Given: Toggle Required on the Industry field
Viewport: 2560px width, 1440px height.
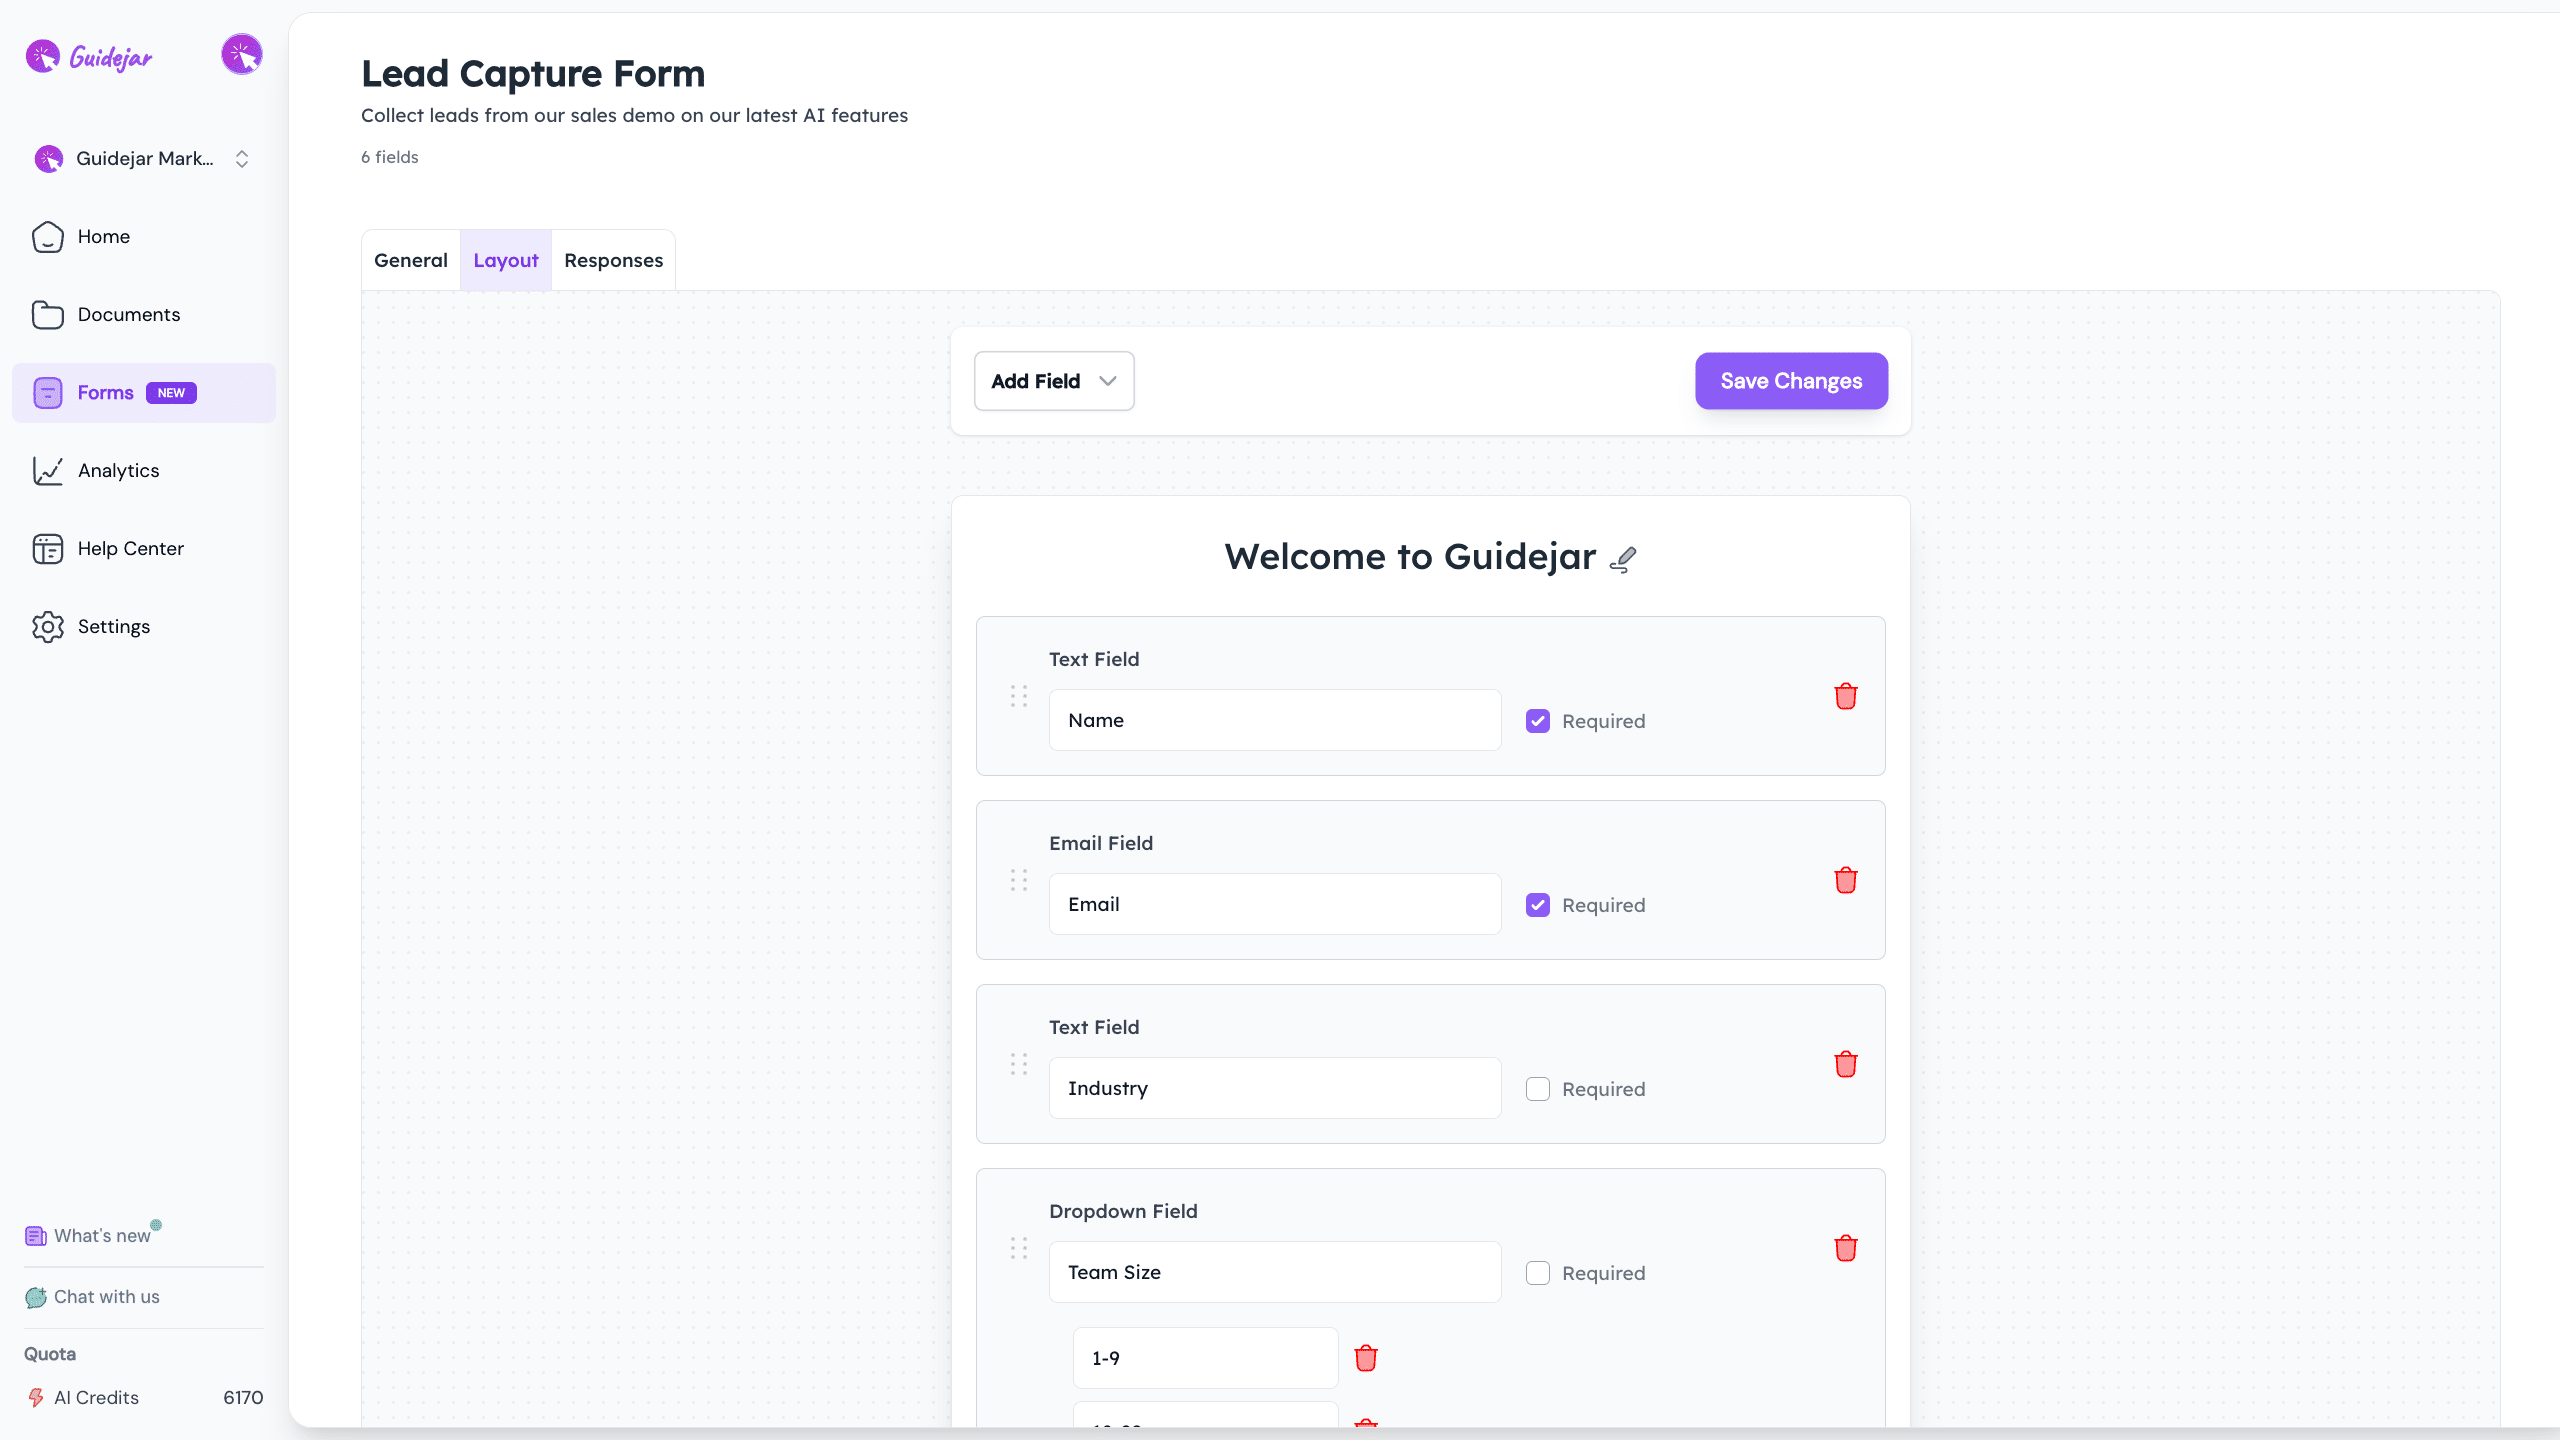Looking at the screenshot, I should tap(1537, 1089).
